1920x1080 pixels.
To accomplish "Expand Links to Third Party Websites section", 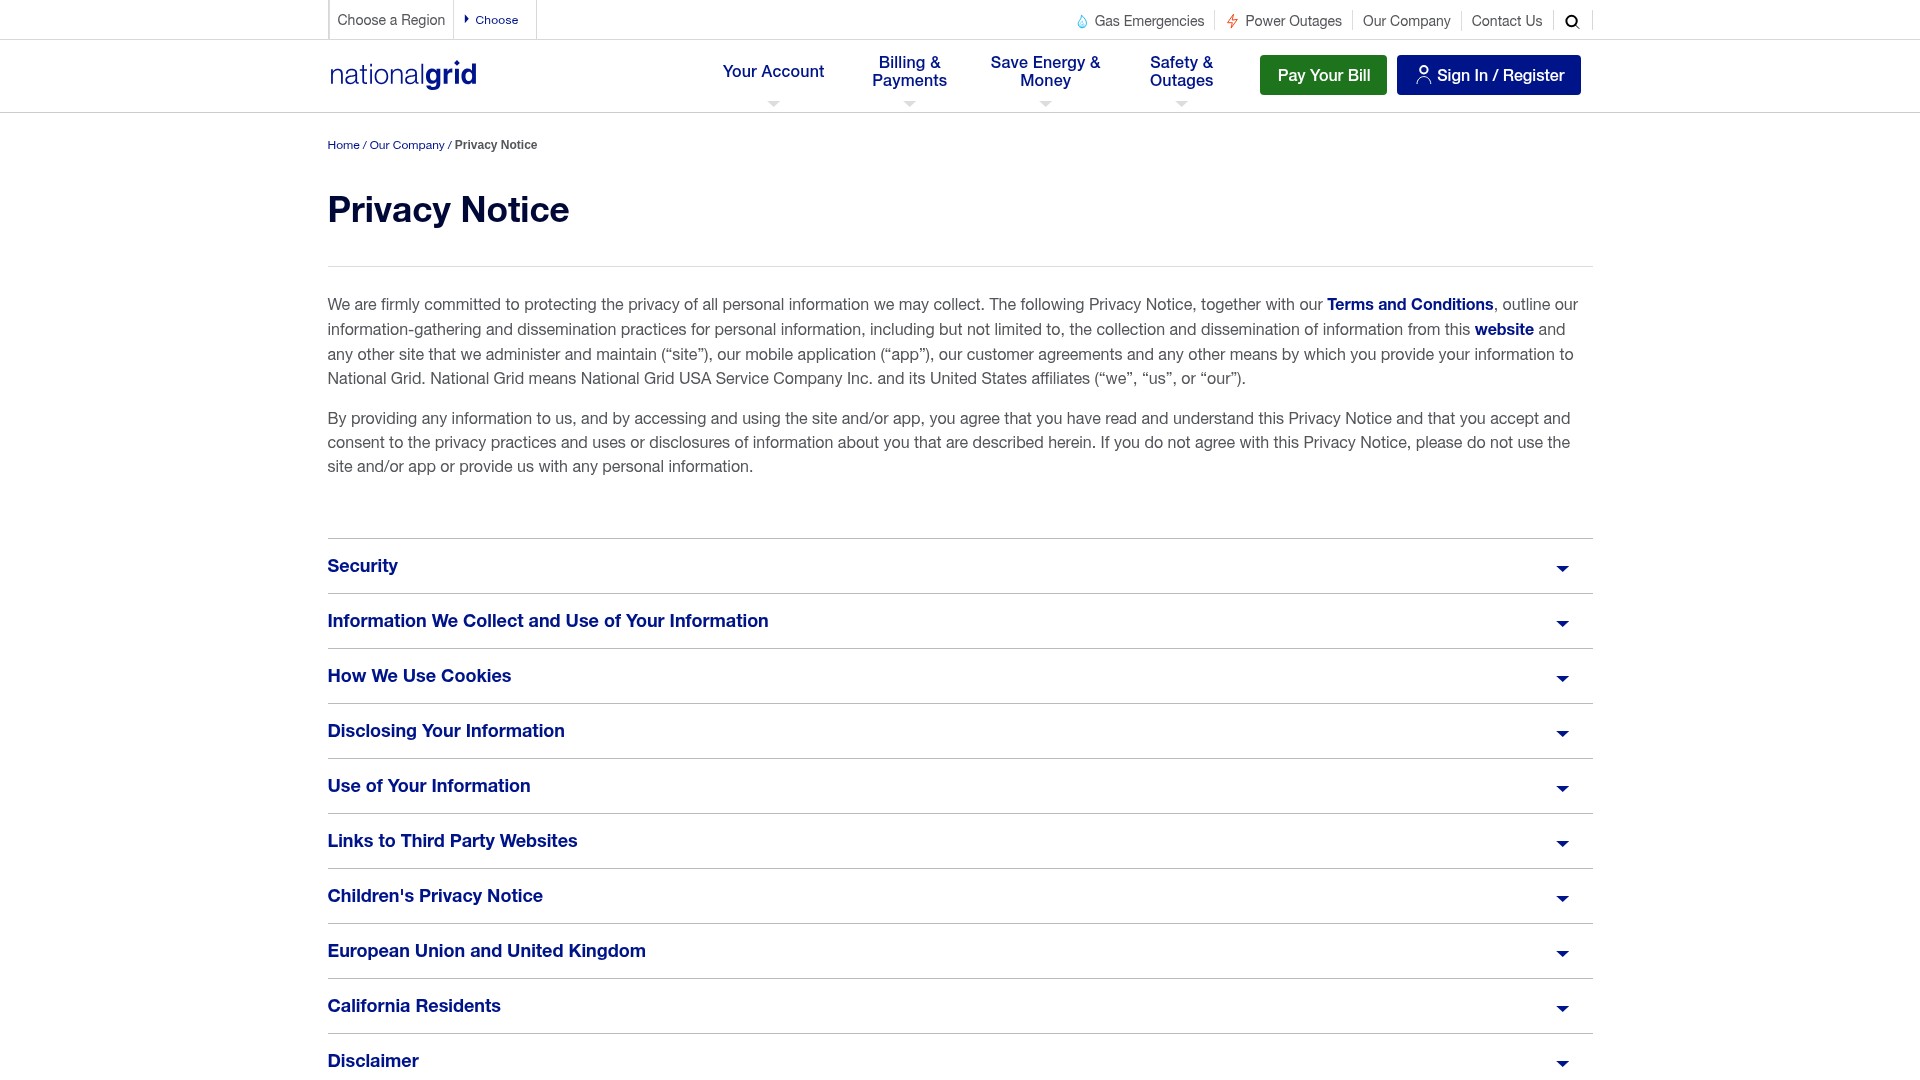I will 960,841.
